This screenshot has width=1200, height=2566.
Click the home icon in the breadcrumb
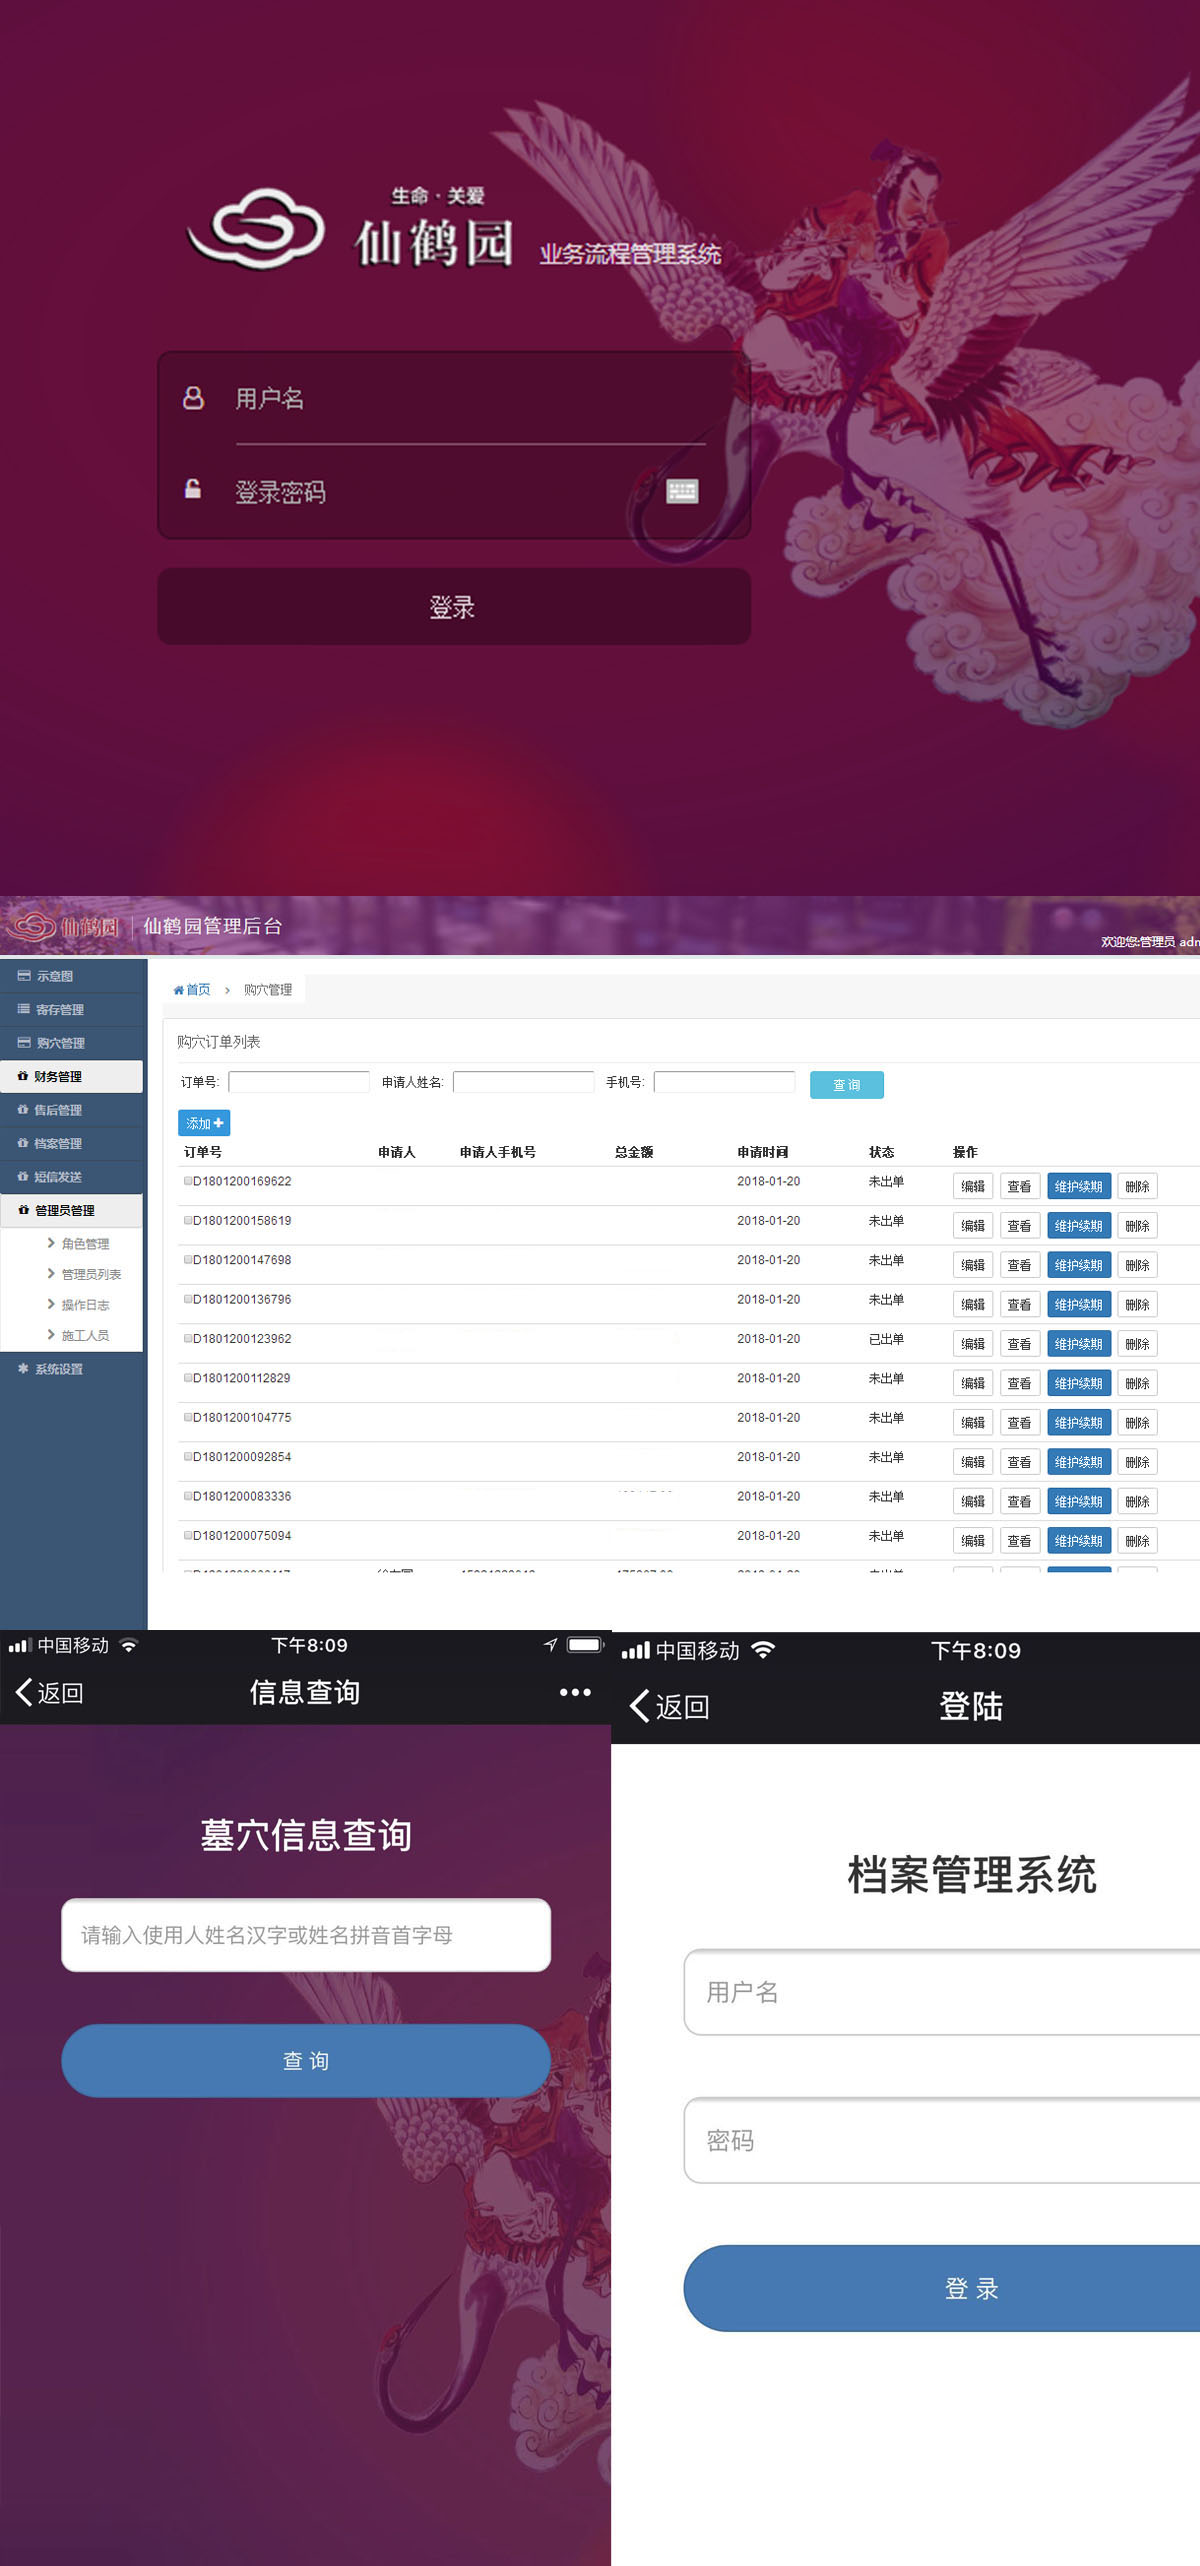(178, 990)
